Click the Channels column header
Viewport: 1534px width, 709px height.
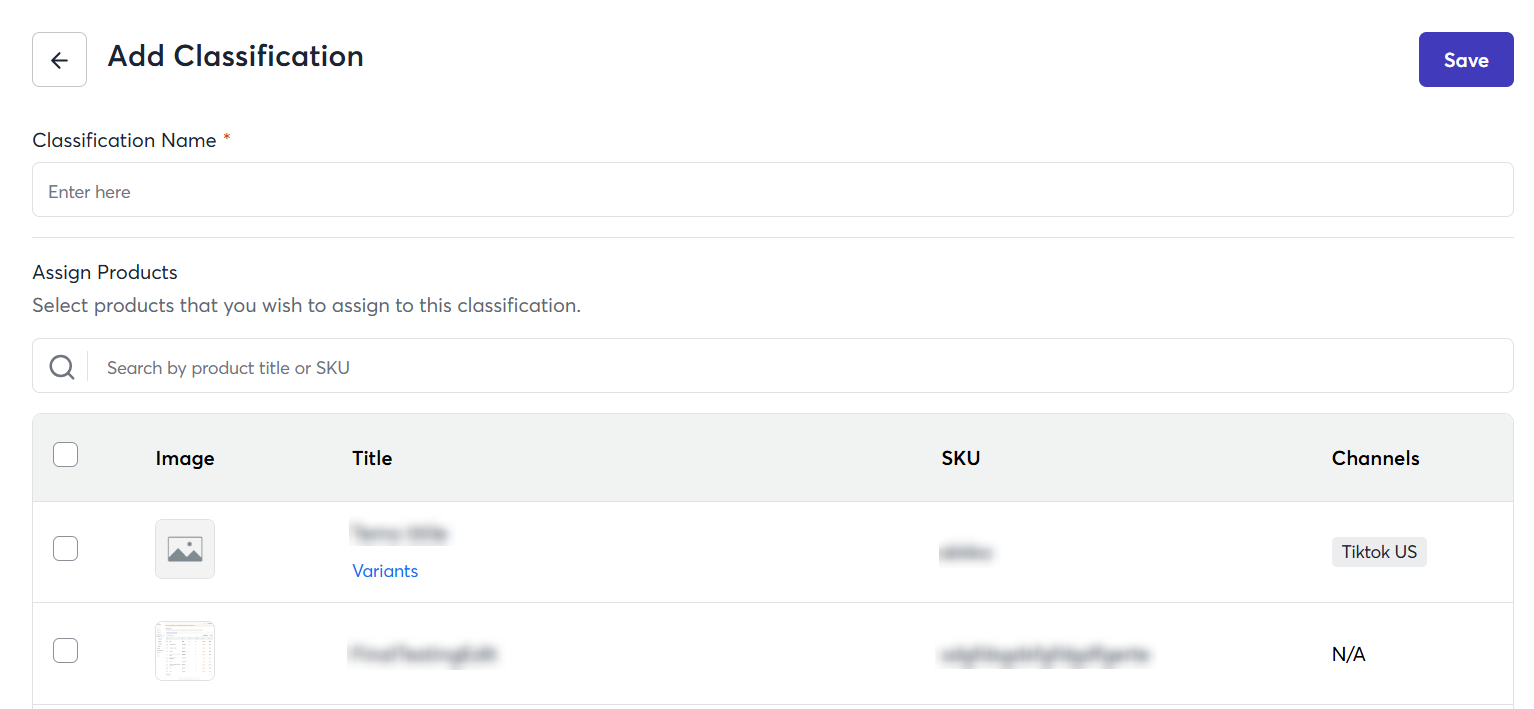(x=1375, y=458)
